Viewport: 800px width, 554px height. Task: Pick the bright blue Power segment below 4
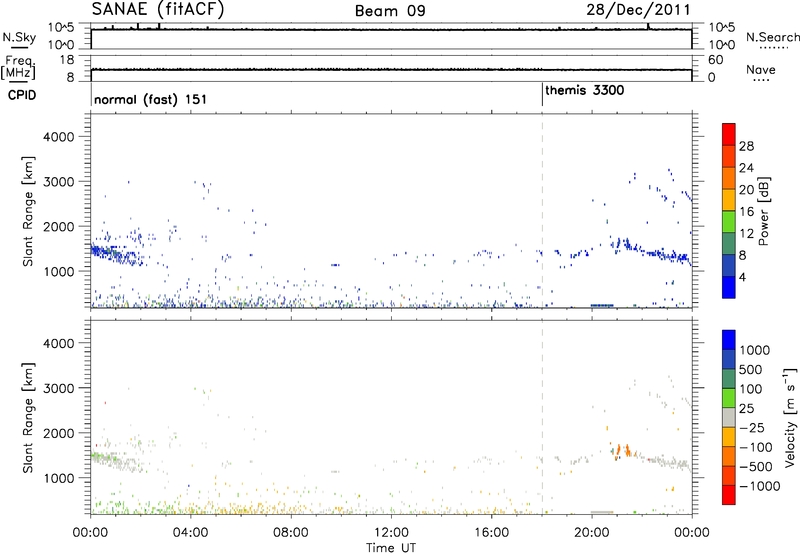coord(729,287)
